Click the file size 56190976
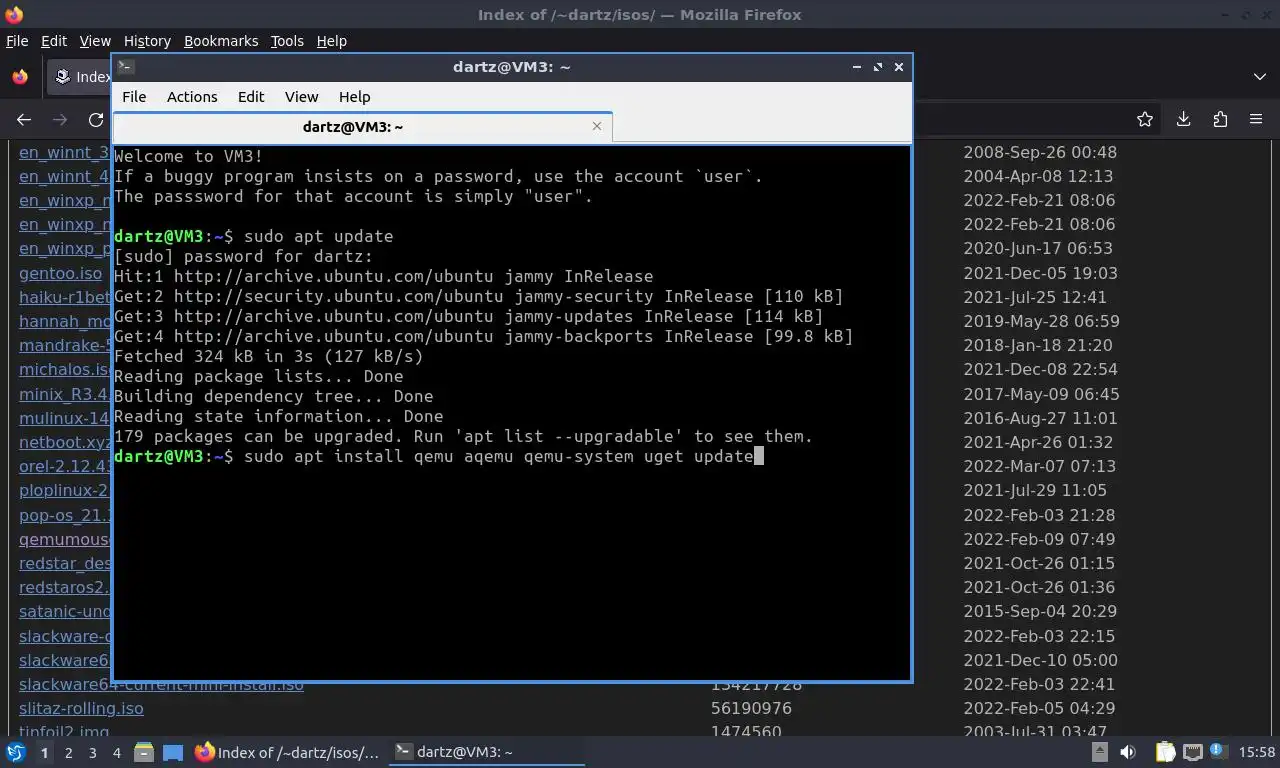The image size is (1280, 768). pyautogui.click(x=751, y=708)
